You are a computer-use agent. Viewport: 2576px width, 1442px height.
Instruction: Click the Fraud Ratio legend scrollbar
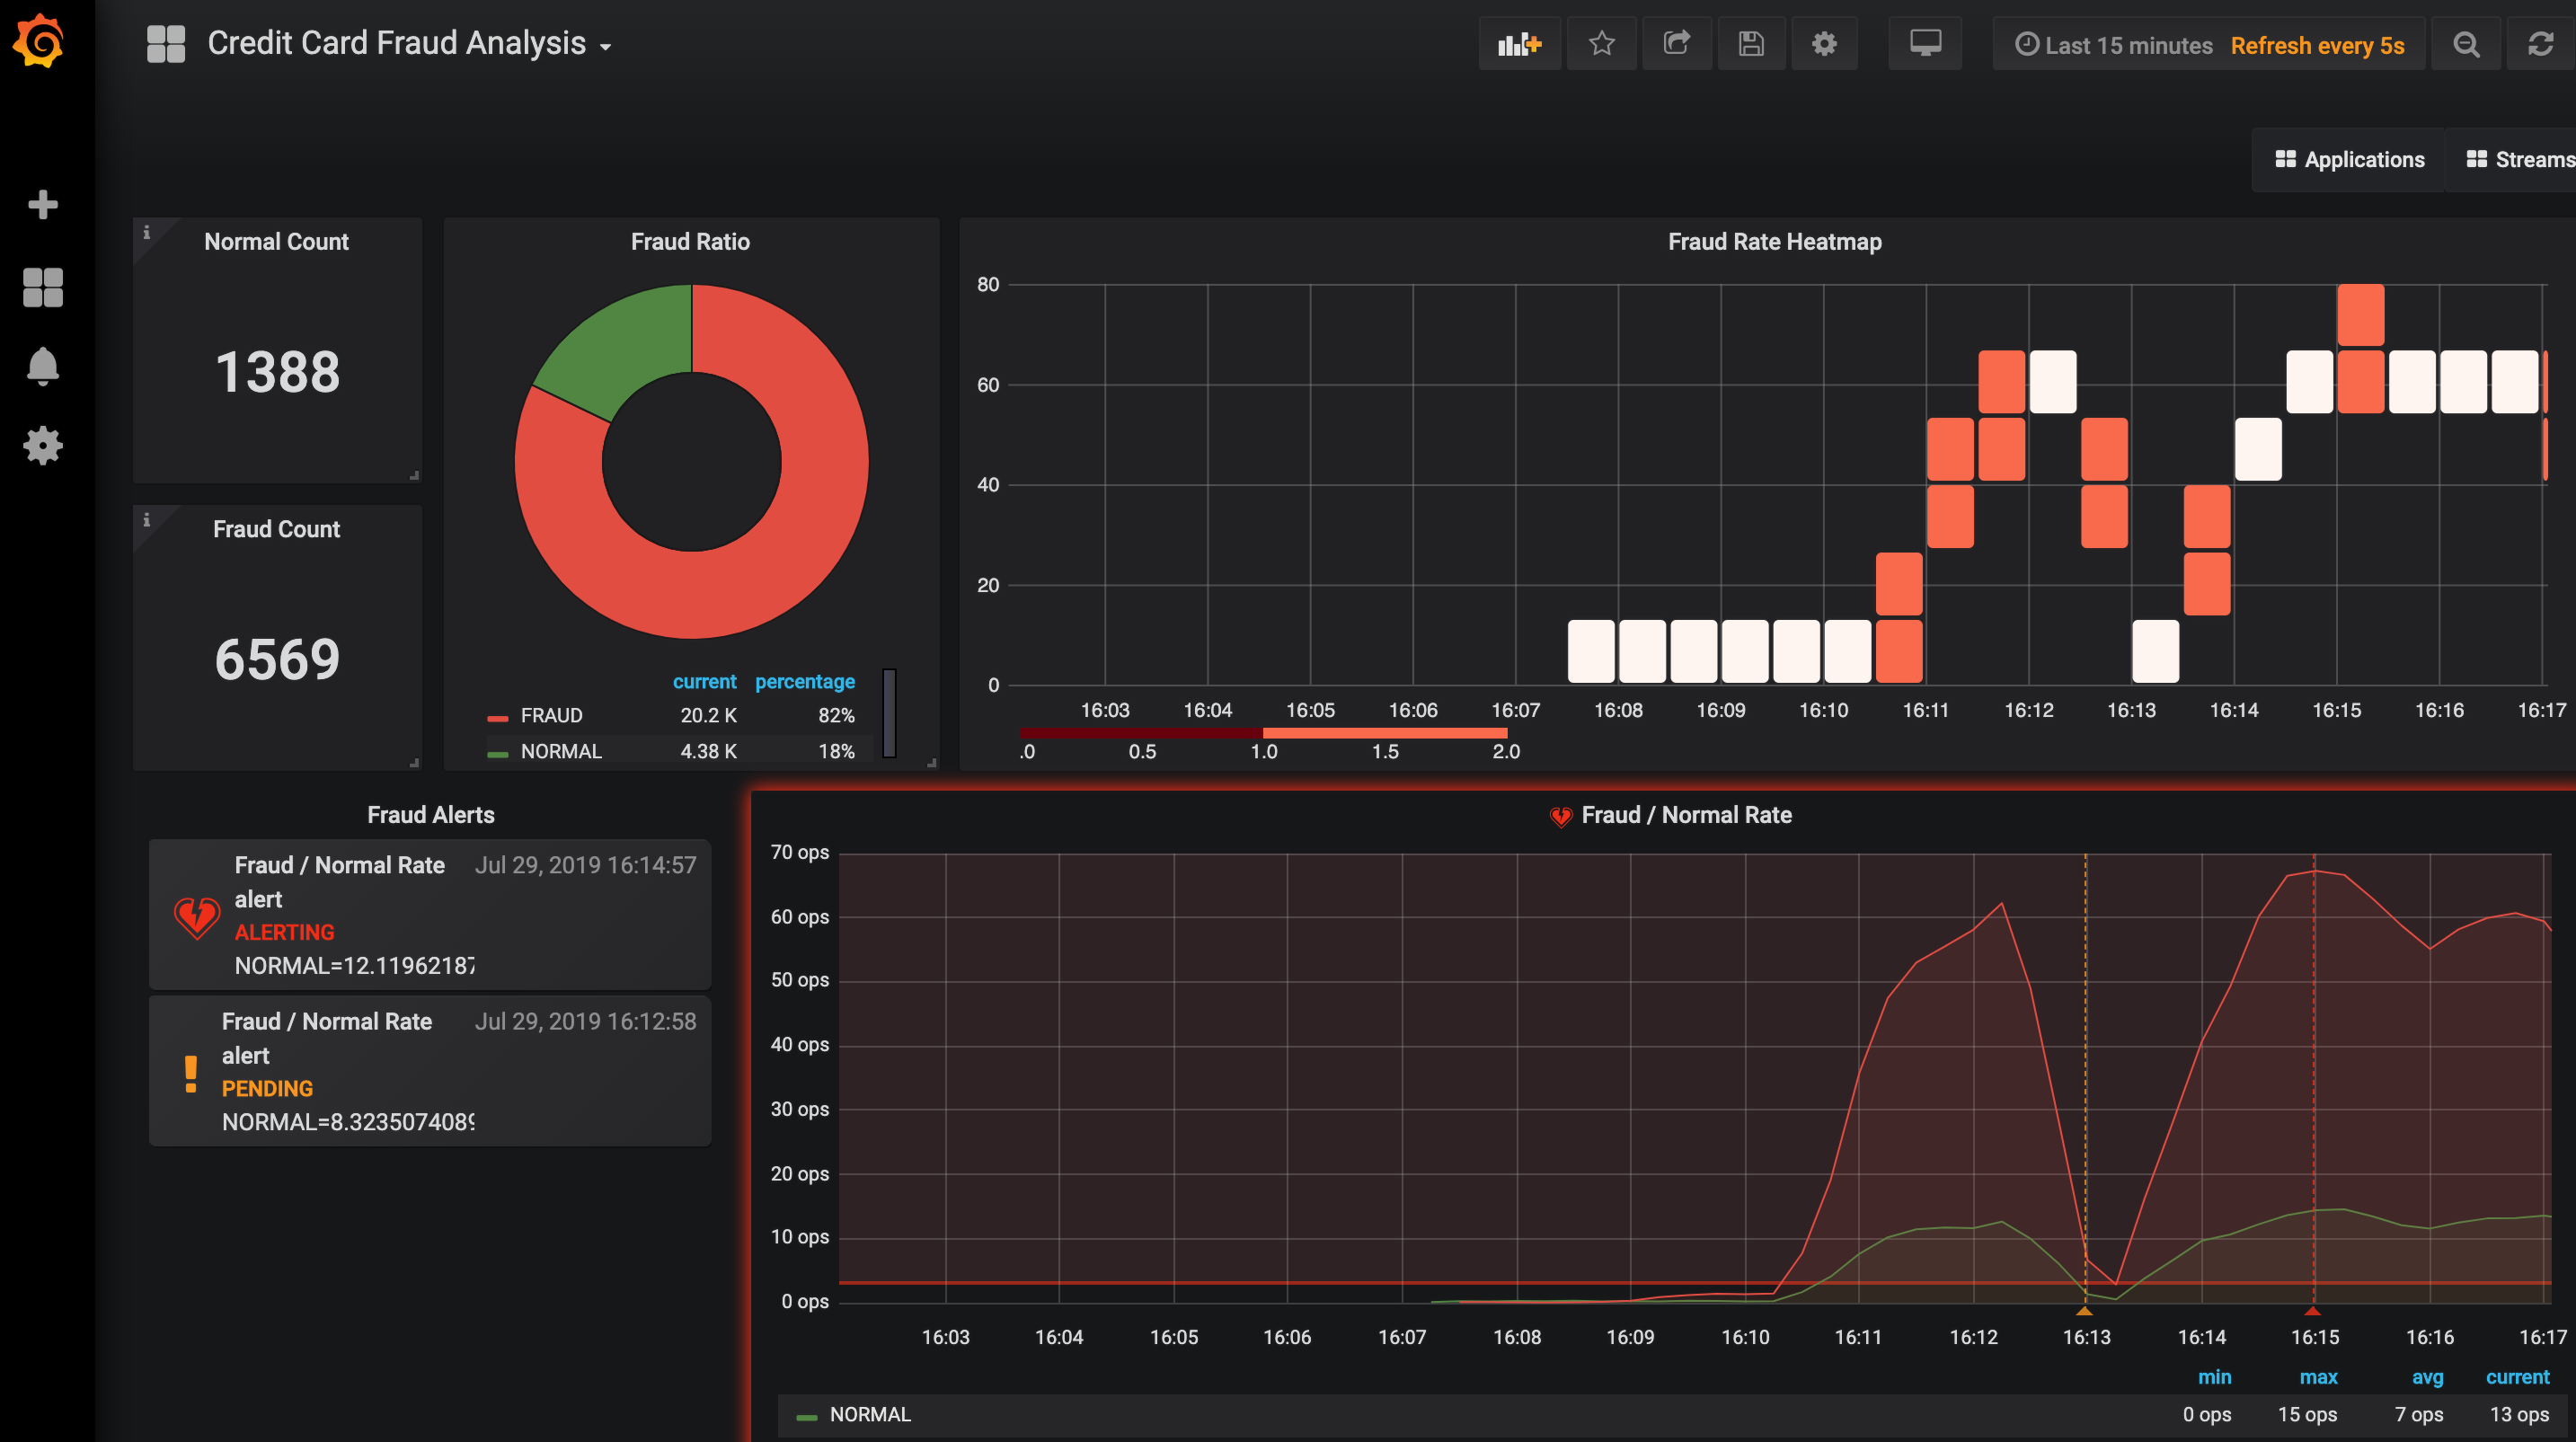point(889,712)
